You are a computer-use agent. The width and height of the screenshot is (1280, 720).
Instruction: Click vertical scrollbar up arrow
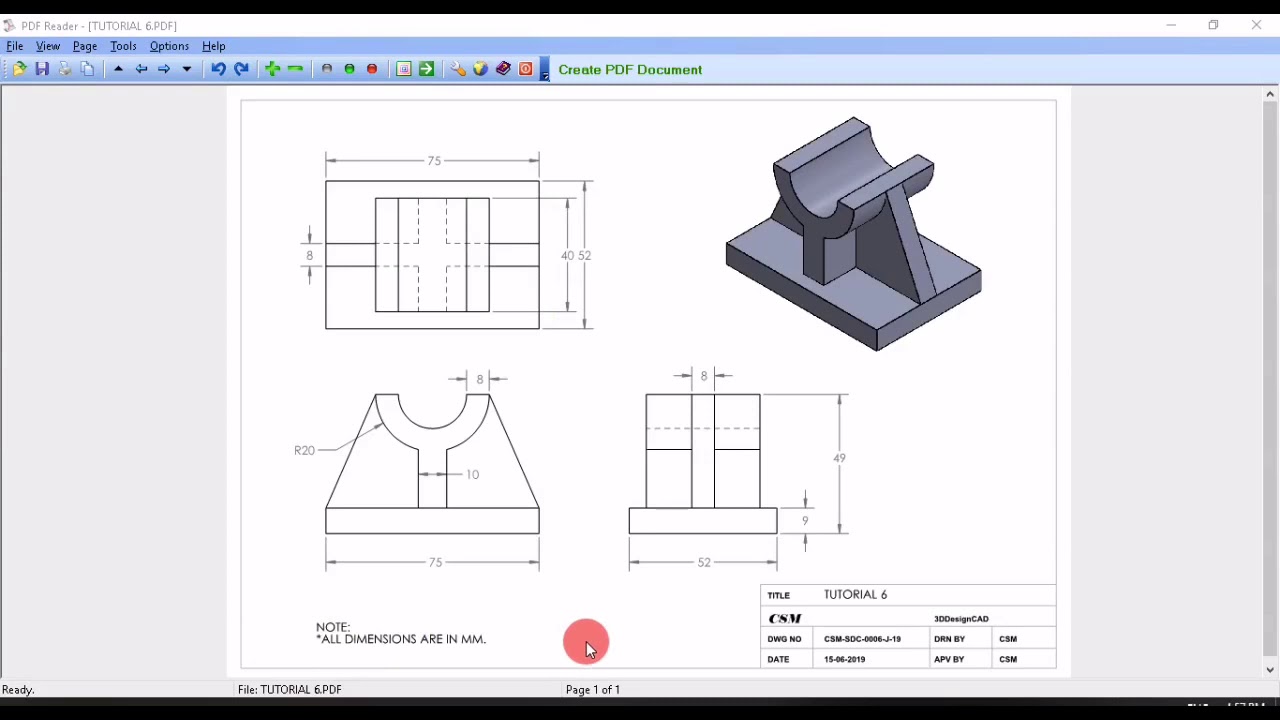(1270, 94)
